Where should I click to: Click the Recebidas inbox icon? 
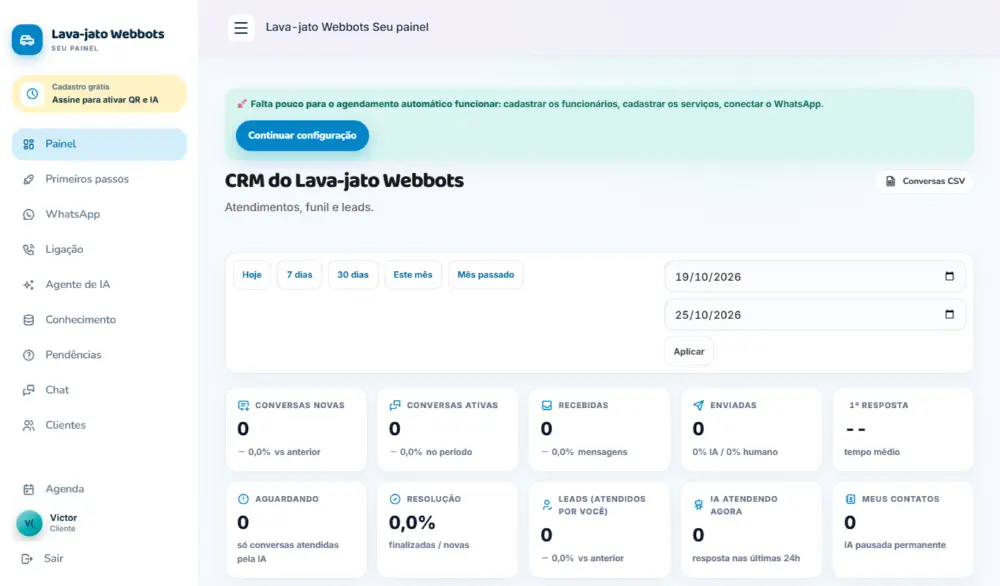point(547,406)
